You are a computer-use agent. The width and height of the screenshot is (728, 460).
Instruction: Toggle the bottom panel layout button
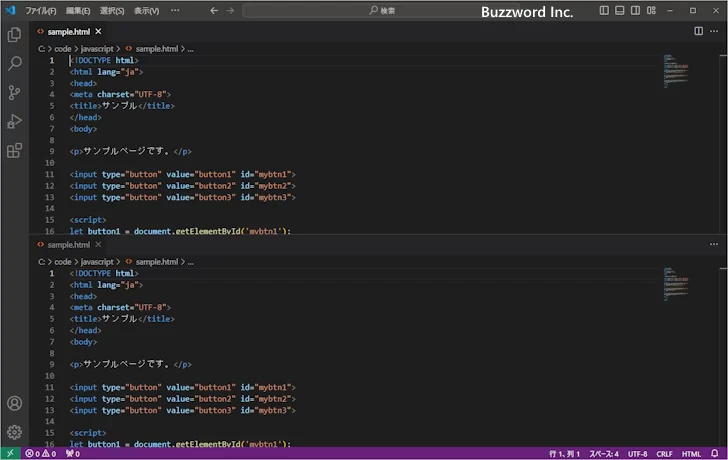[618, 10]
